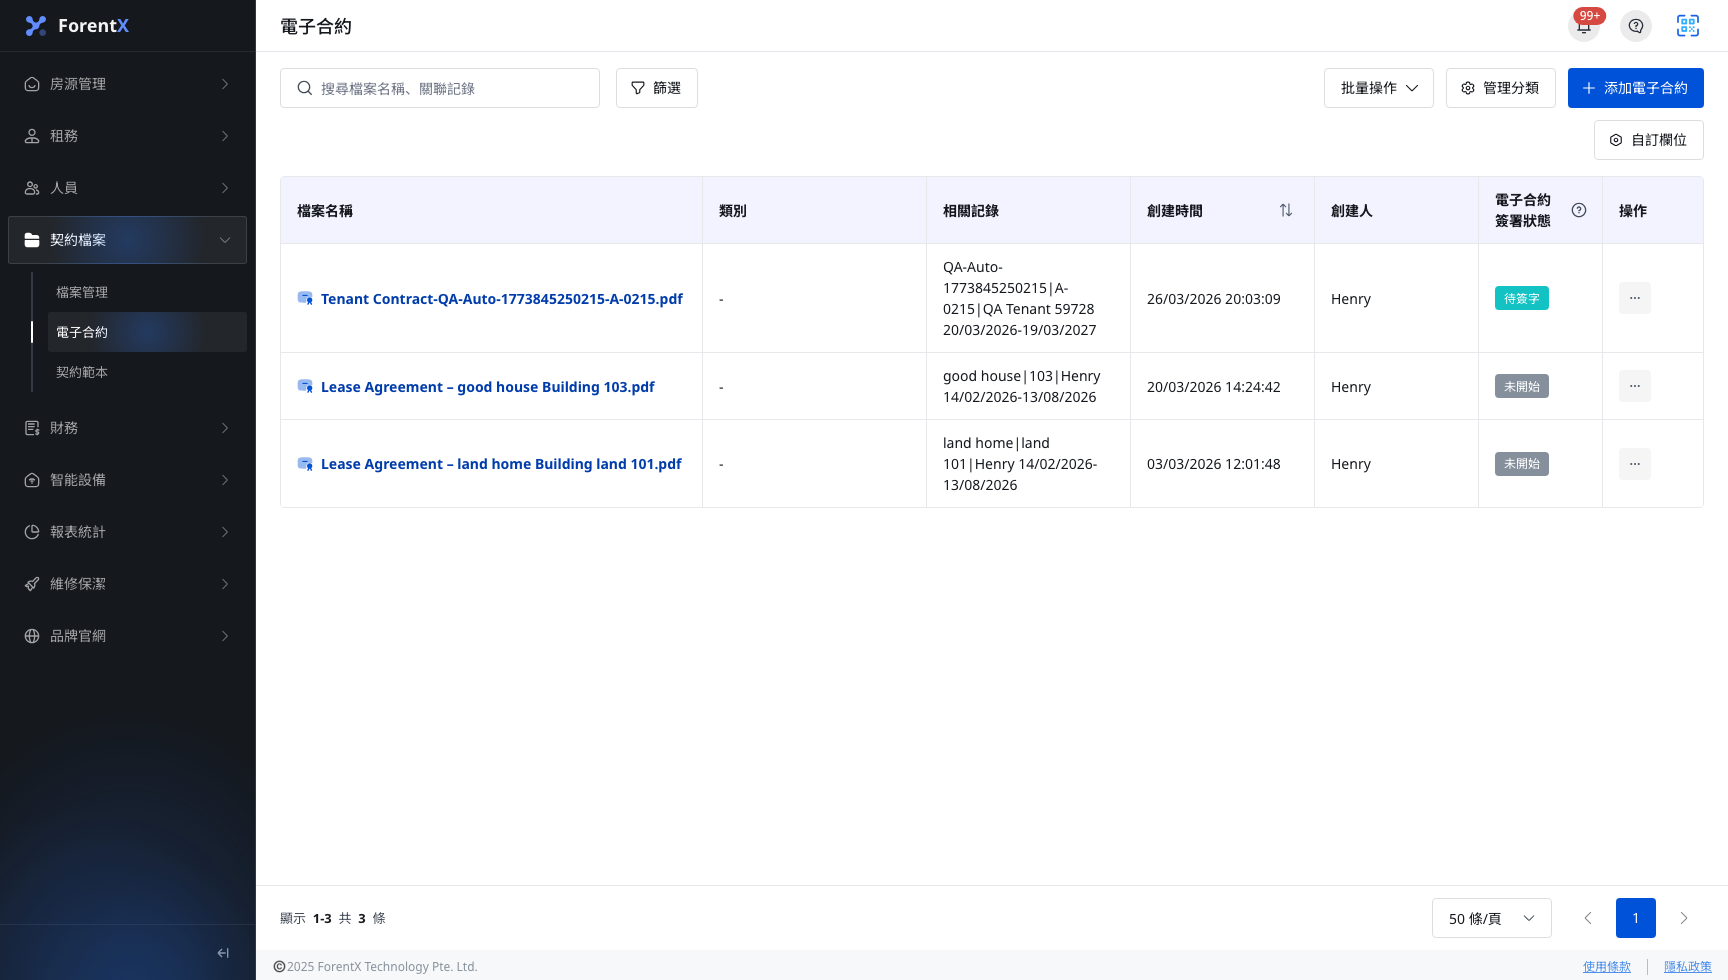
Task: Open the more actions menu for Tenant Contract row
Action: pyautogui.click(x=1635, y=298)
